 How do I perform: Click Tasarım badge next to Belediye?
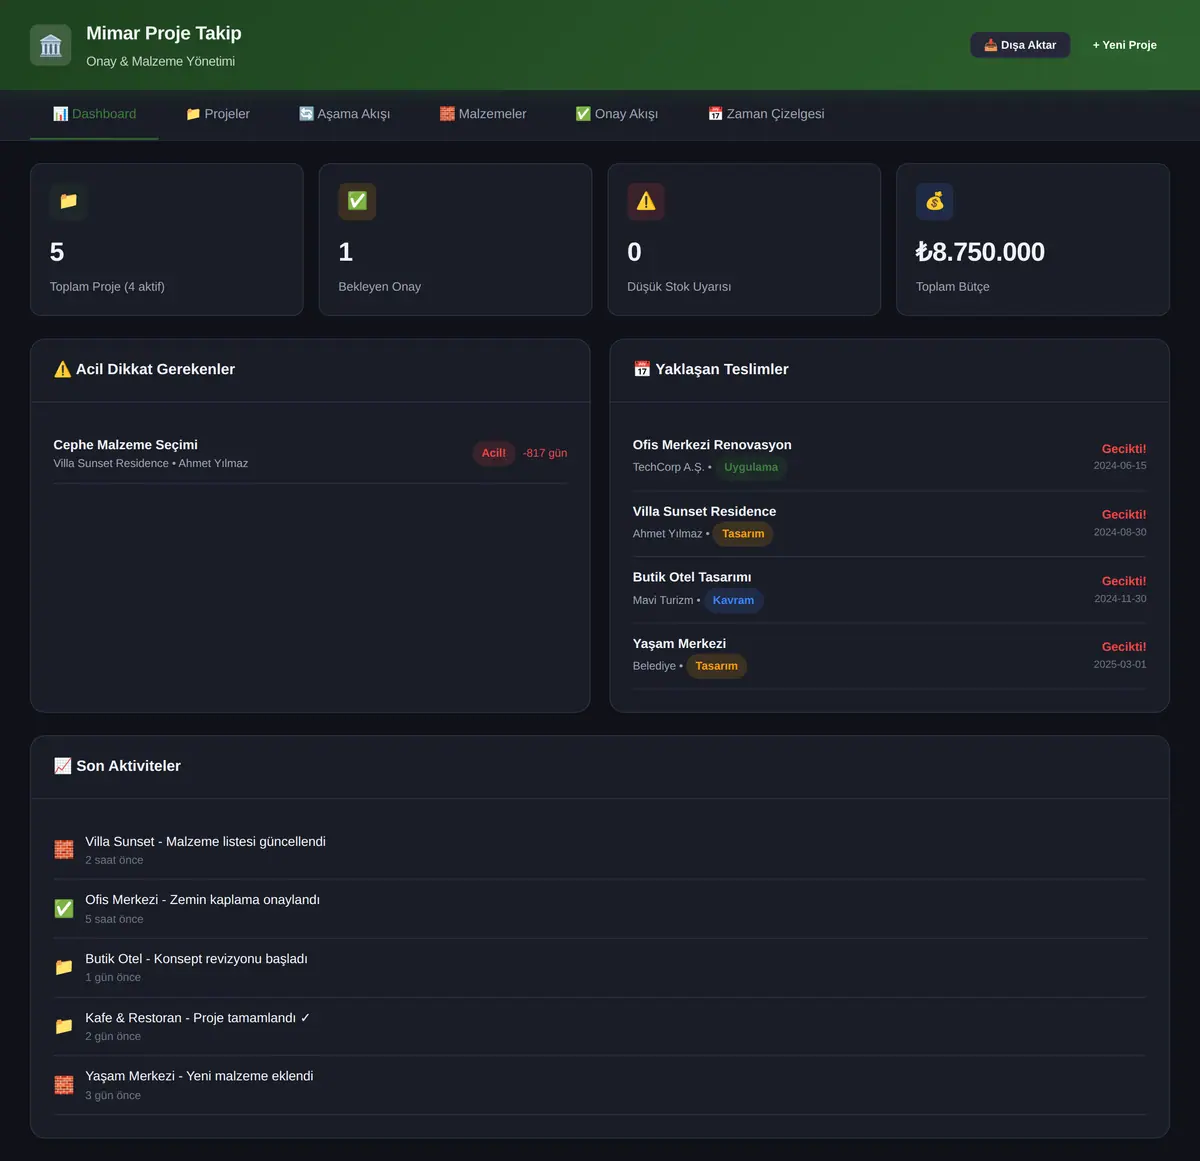[717, 666]
